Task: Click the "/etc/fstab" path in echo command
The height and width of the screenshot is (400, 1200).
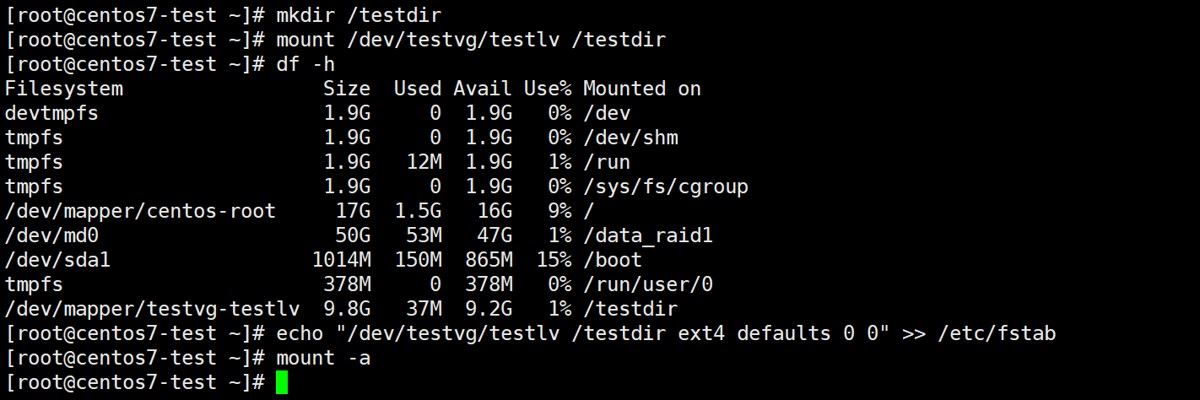Action: coord(998,333)
